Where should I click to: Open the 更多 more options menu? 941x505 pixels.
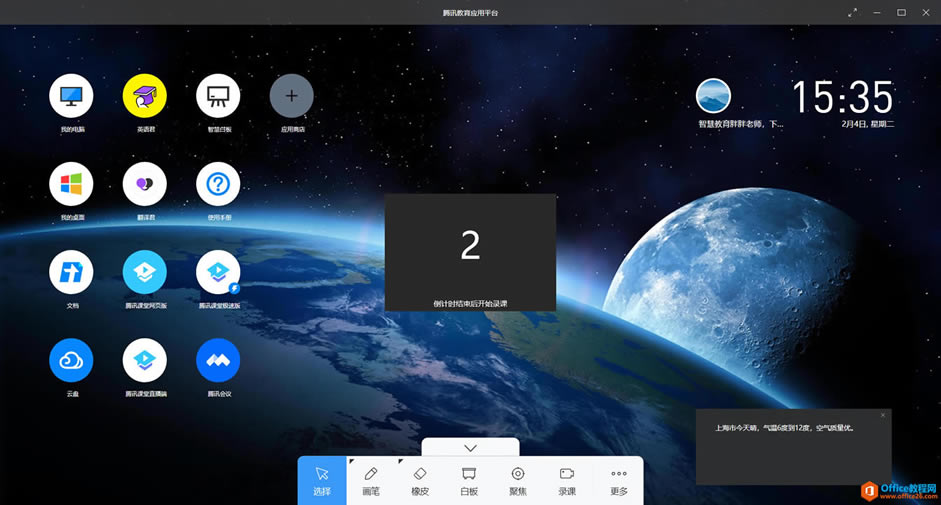coord(619,481)
